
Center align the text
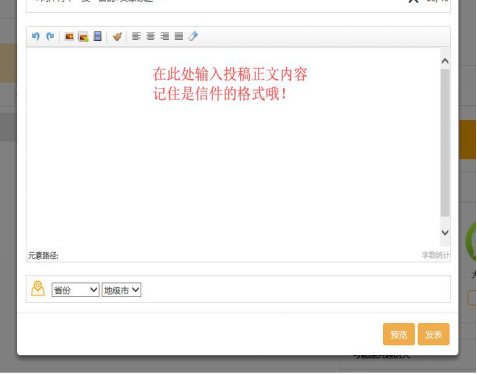point(150,36)
